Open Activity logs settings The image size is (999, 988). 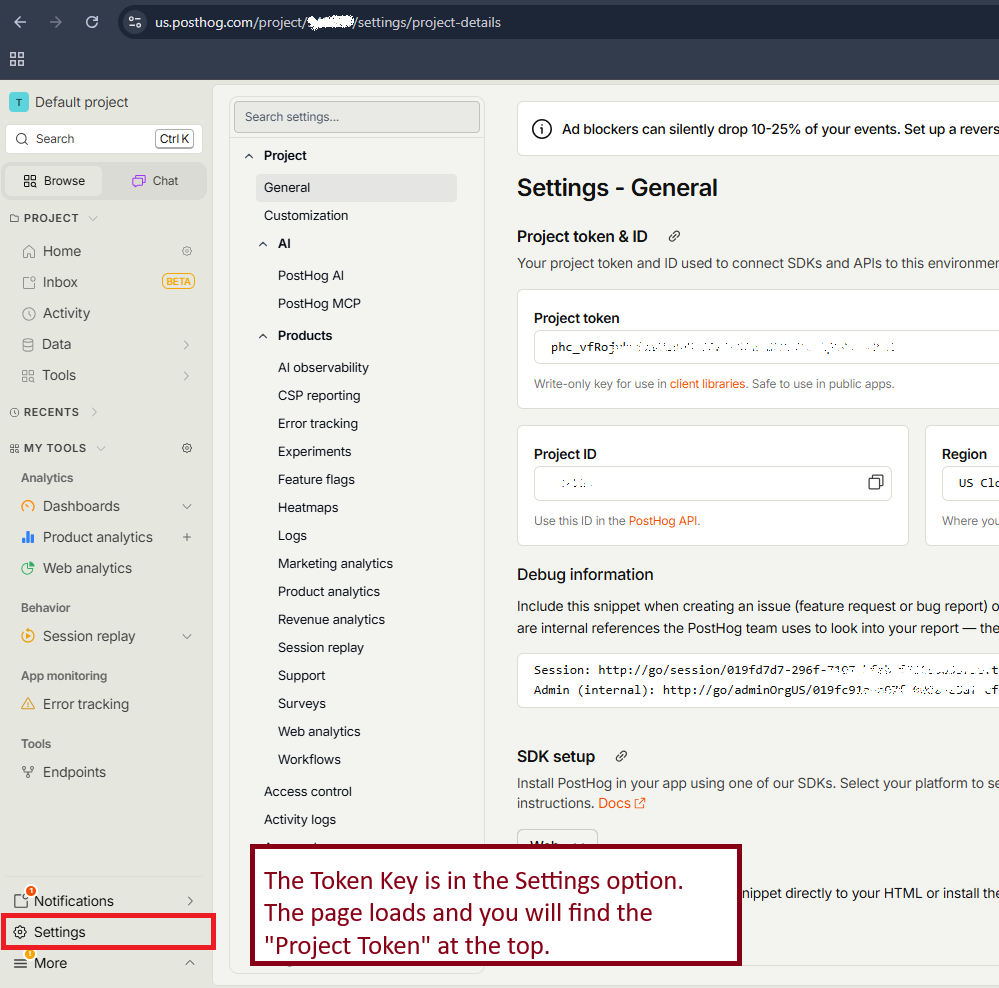click(x=299, y=820)
